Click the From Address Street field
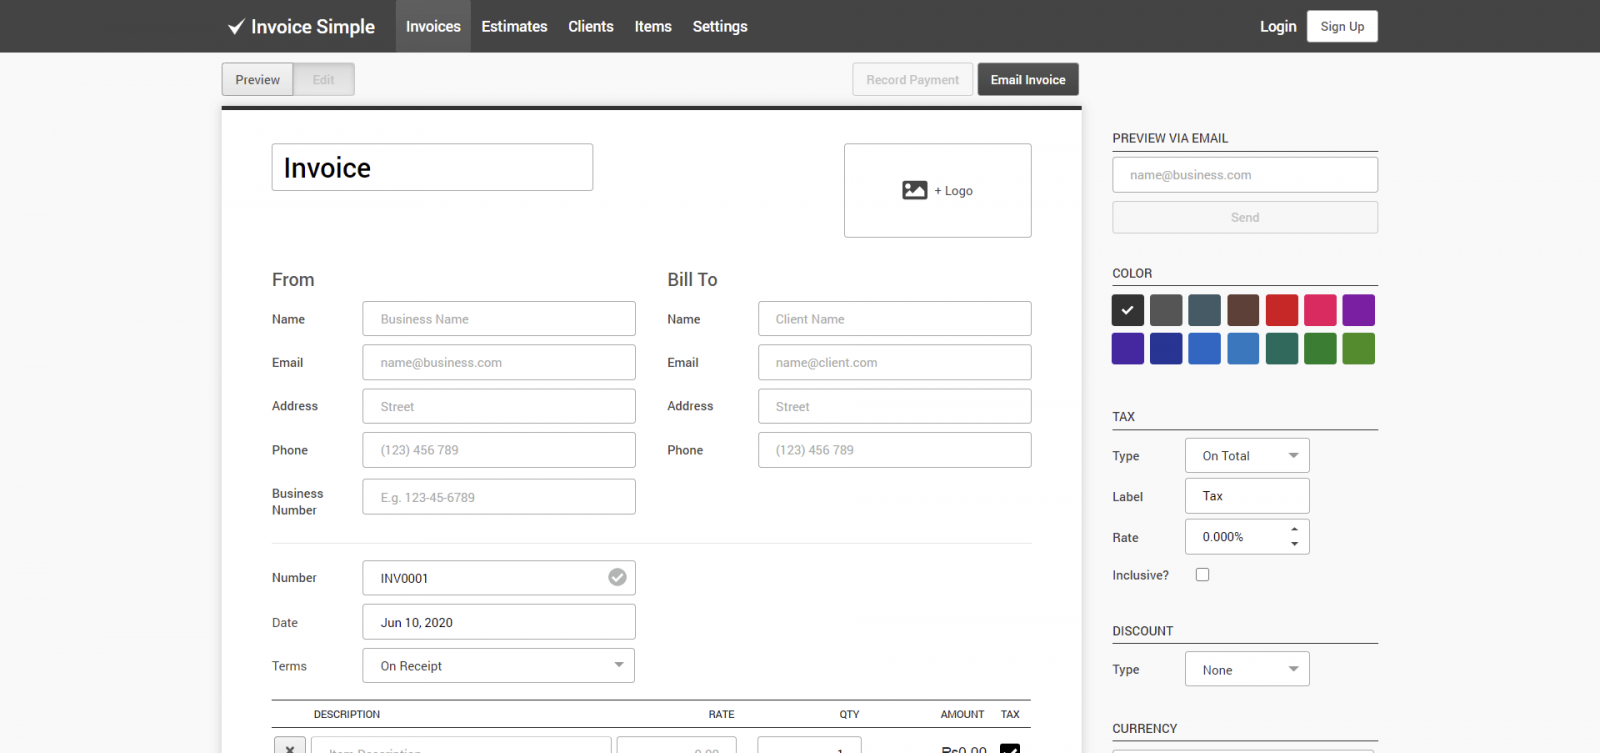This screenshot has height=753, width=1600. [499, 406]
